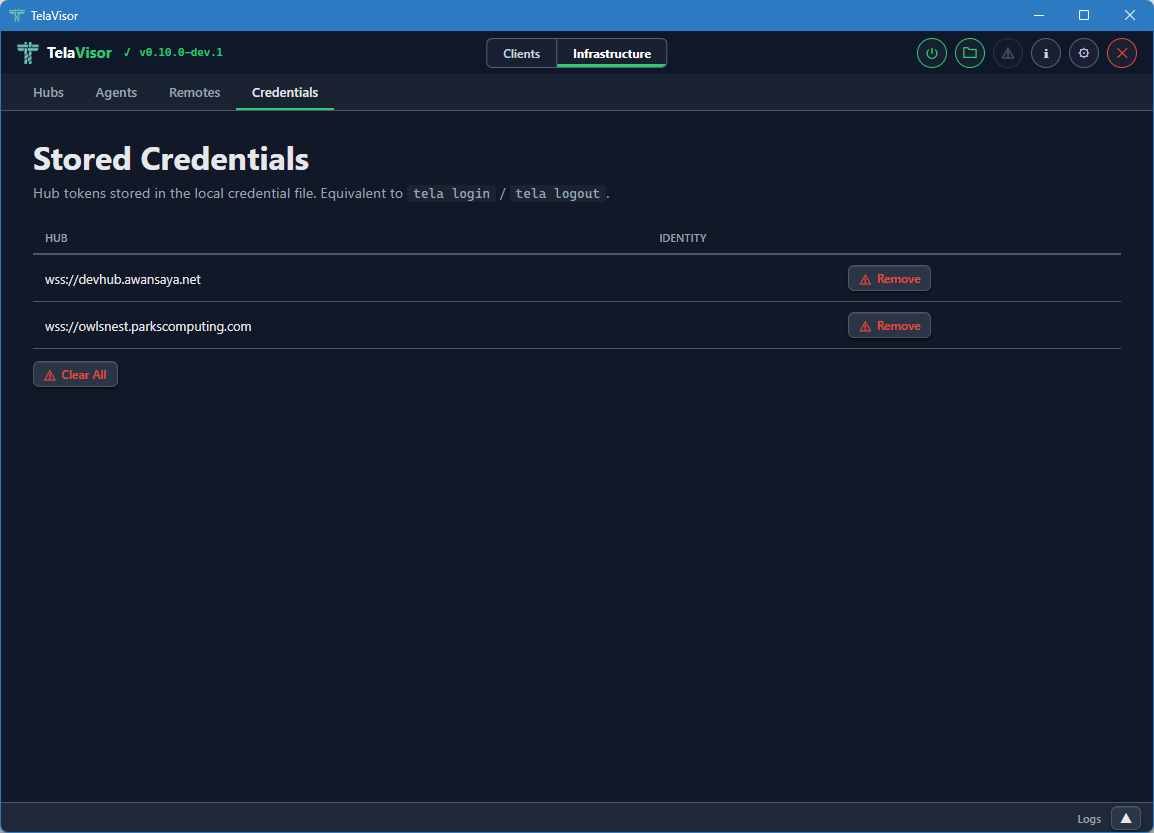This screenshot has height=833, width=1154.
Task: Open the folder icon next to power button
Action: click(x=969, y=53)
